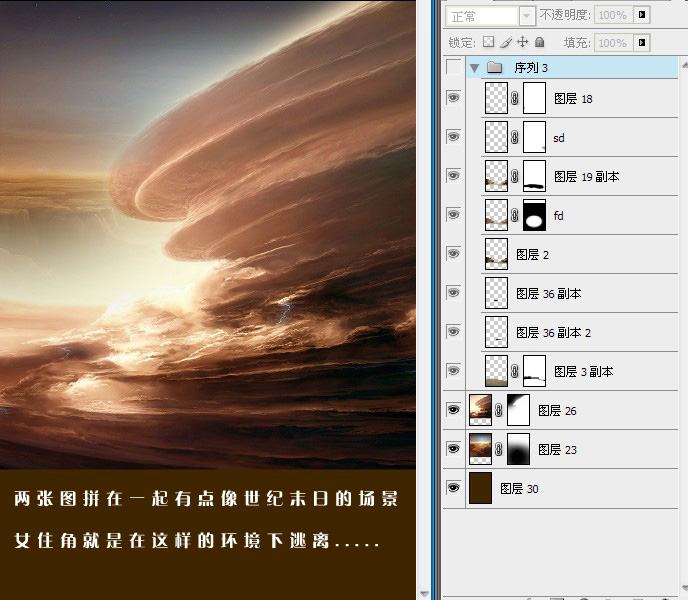Click the 不透明度 100% value field

613,15
